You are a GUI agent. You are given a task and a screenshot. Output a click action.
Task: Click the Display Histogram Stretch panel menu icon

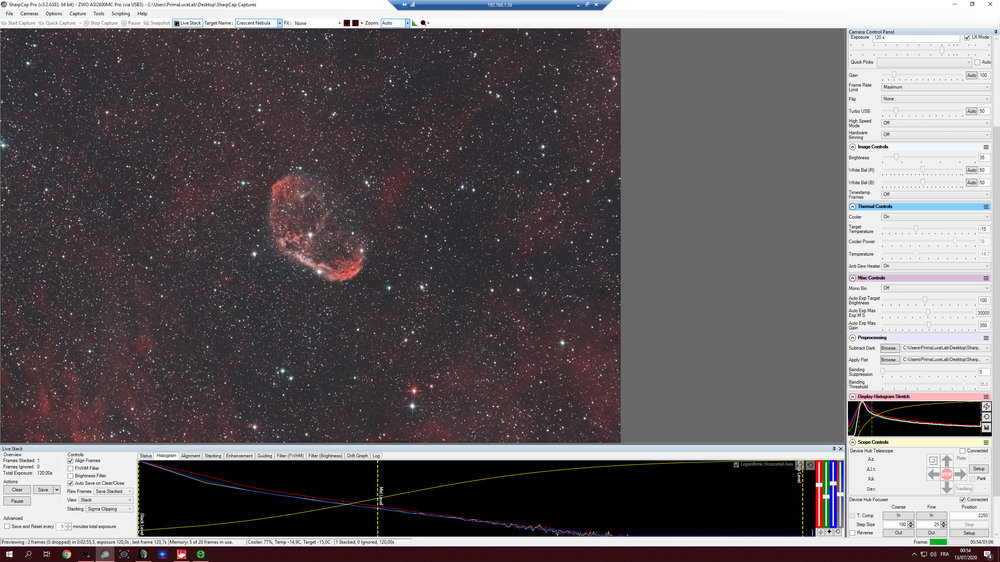986,396
